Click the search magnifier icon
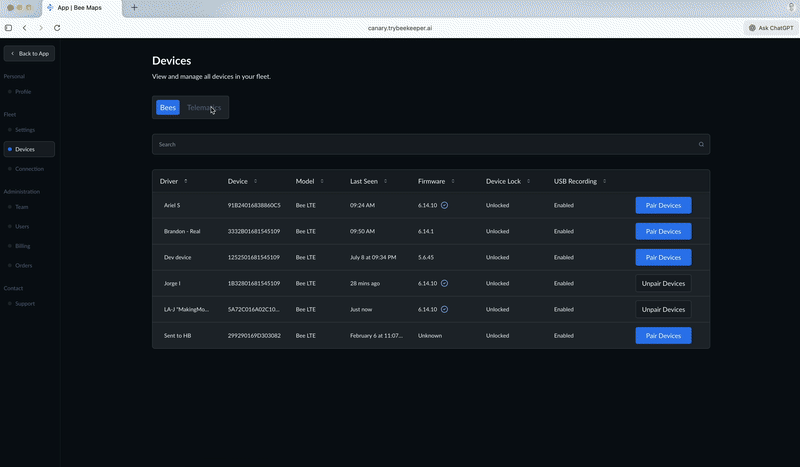 (x=701, y=144)
